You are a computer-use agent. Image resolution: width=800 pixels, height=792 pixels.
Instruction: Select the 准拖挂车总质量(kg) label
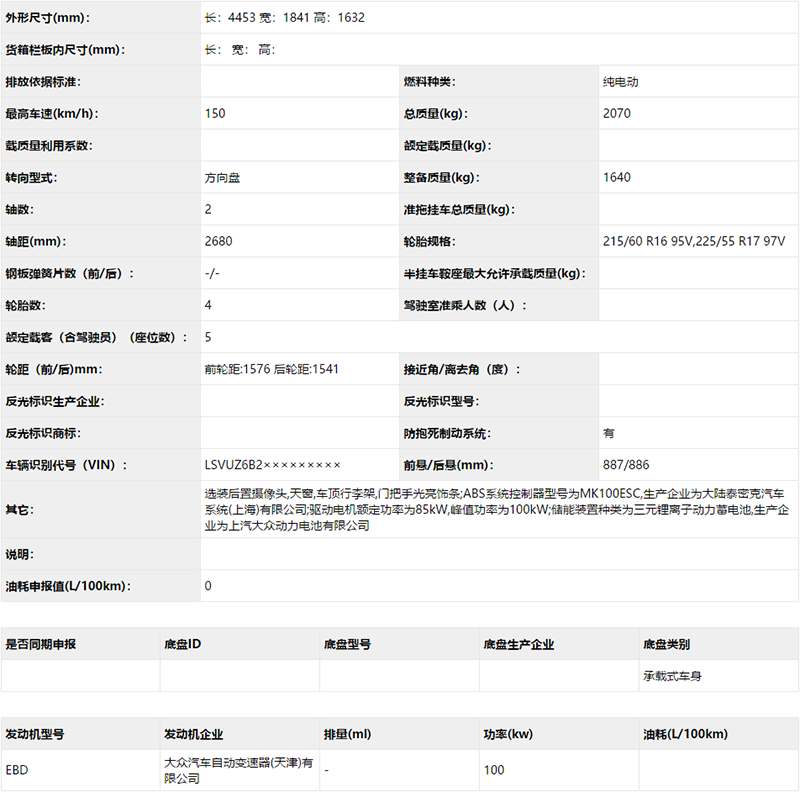click(x=459, y=210)
